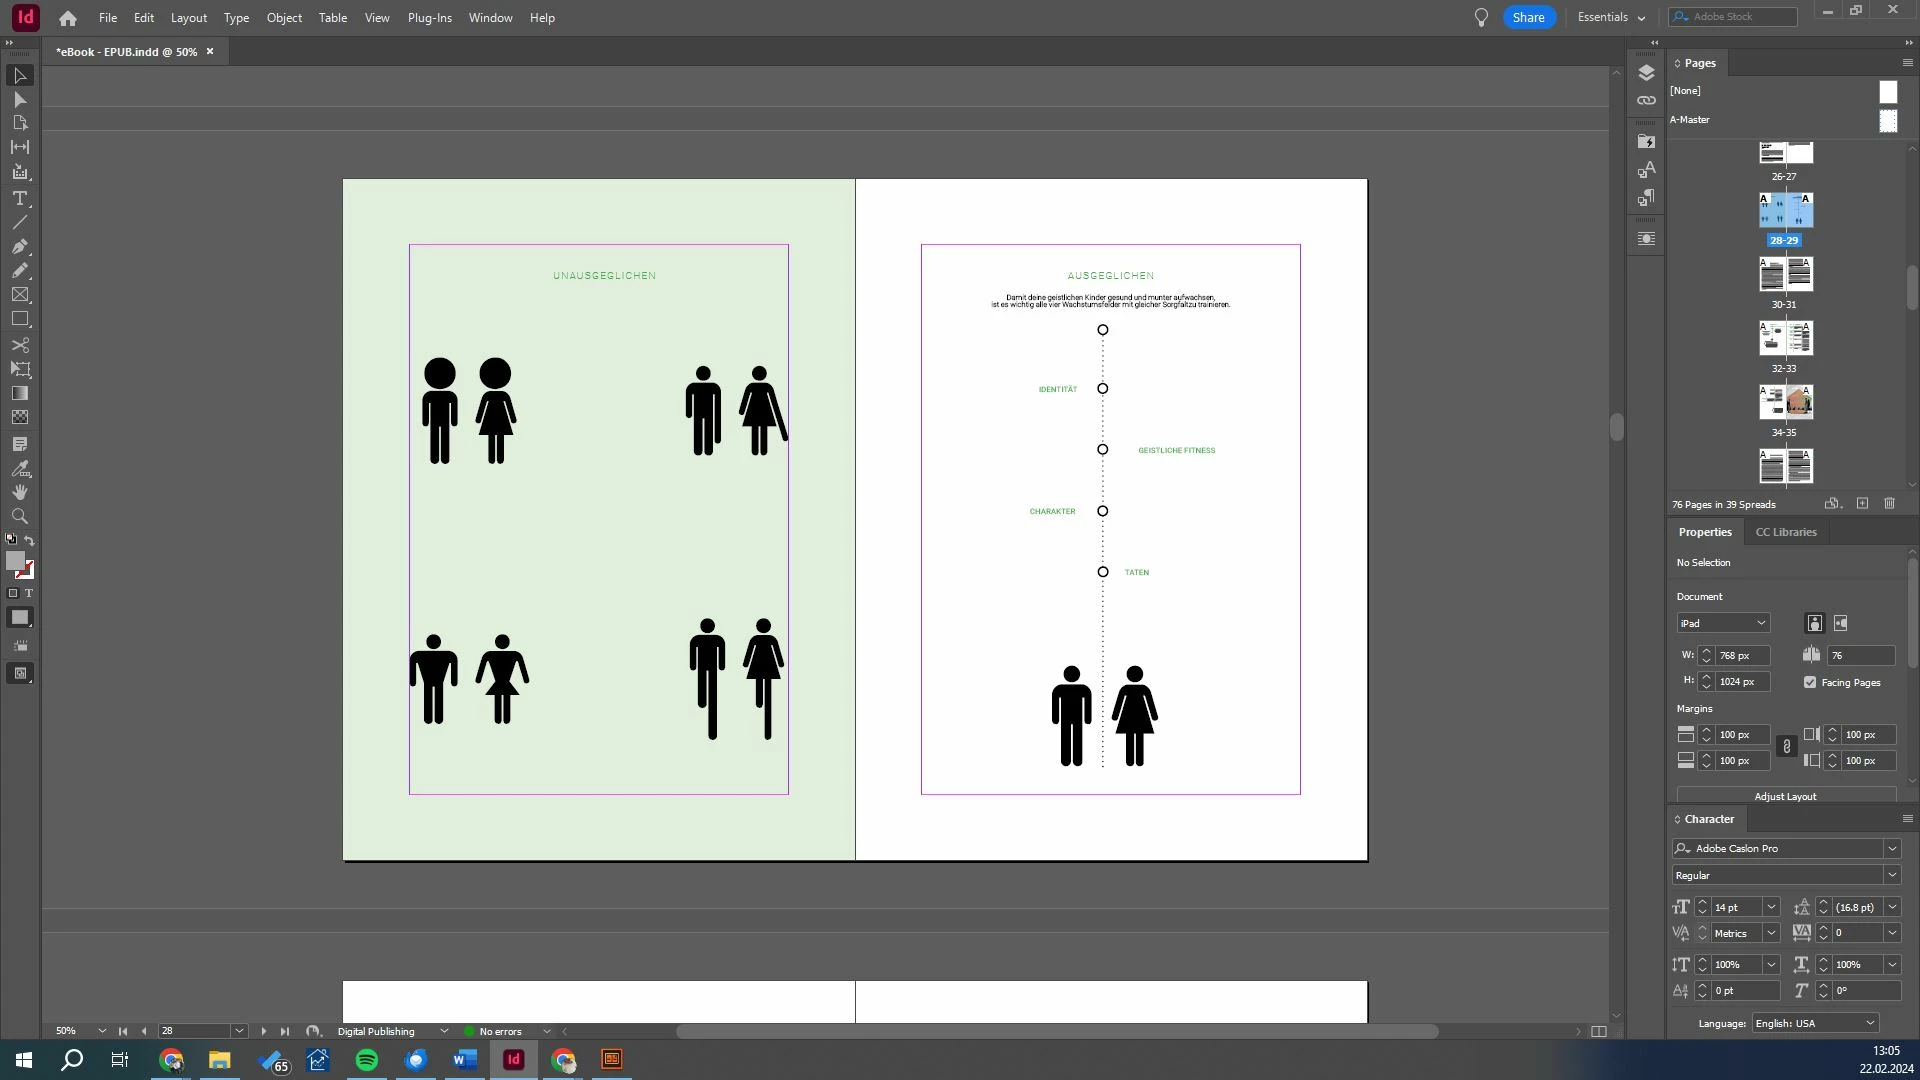Delete selected pages with trash icon
This screenshot has height=1080, width=1920.
pos(1889,504)
